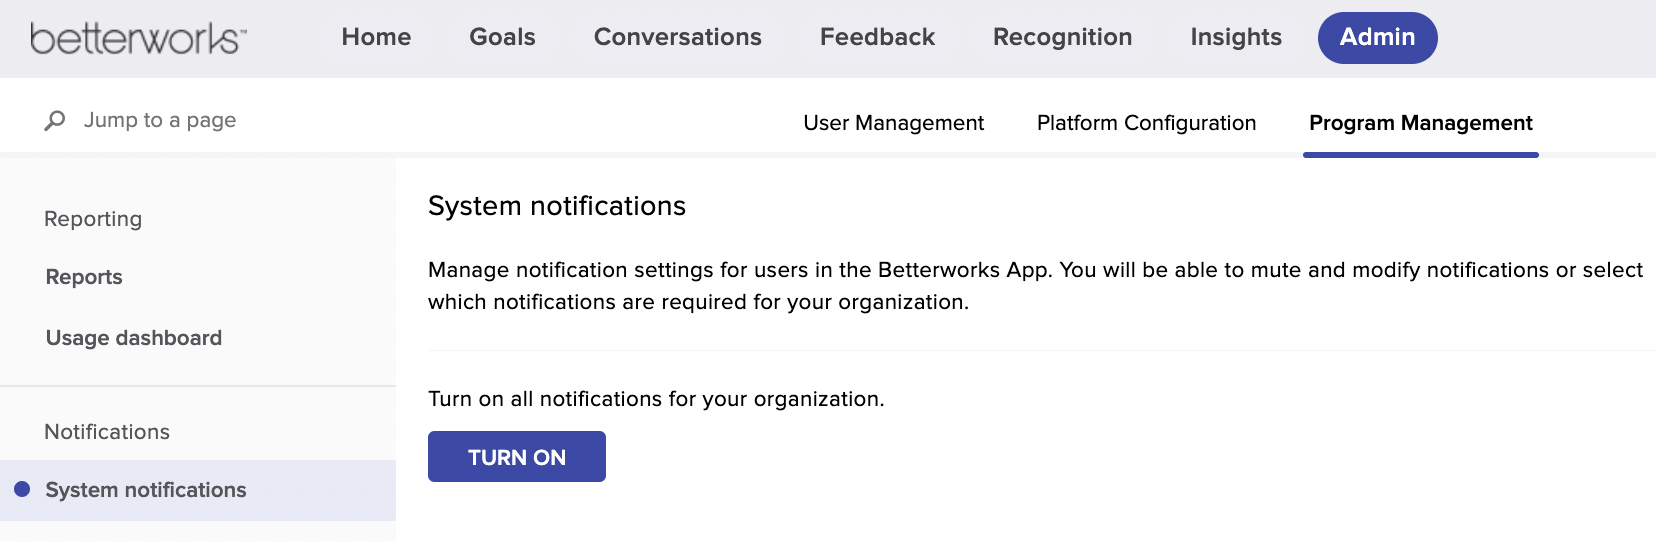The width and height of the screenshot is (1656, 542).
Task: Open the Platform Configuration tab
Action: [1146, 123]
